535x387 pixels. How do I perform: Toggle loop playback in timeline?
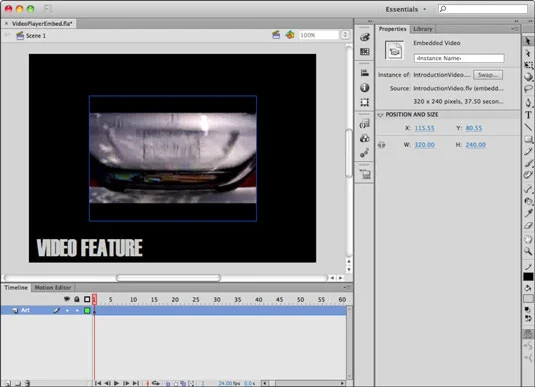tap(156, 383)
